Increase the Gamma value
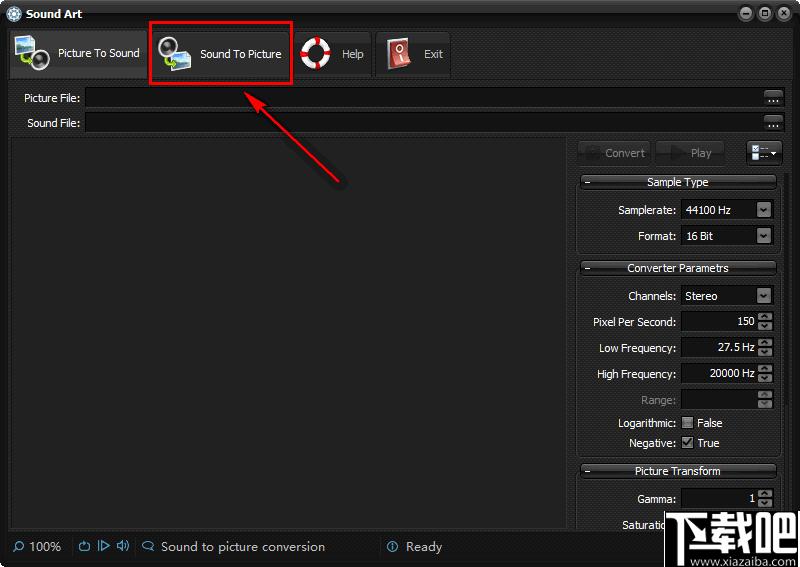Screen dimensions: 800x567 pos(765,494)
